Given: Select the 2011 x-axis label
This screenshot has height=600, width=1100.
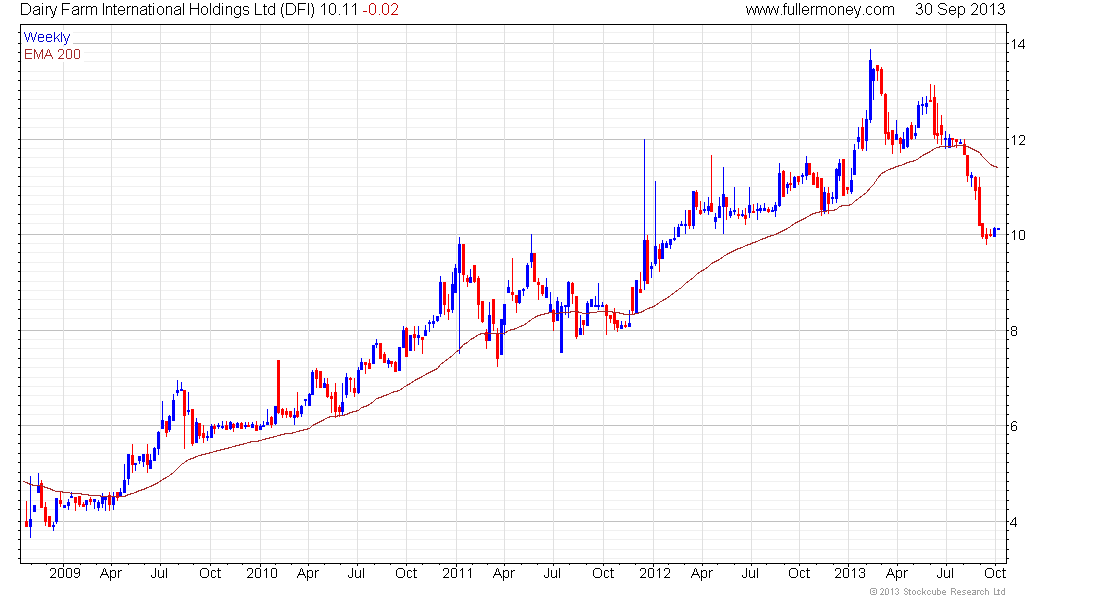Looking at the screenshot, I should point(457,573).
